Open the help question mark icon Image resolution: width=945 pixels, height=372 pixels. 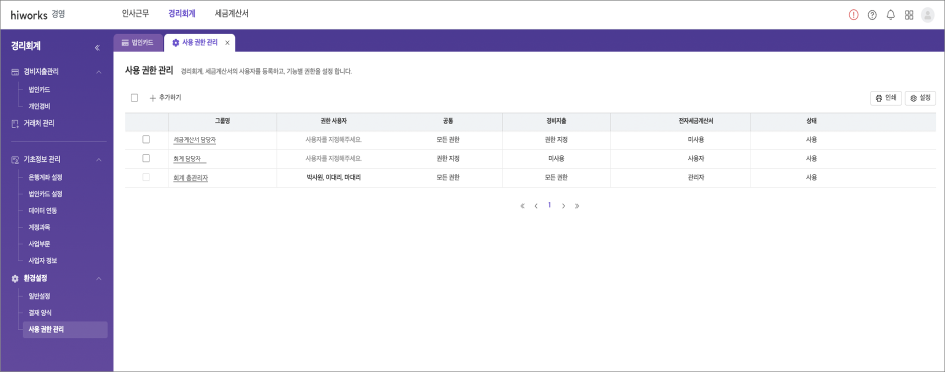872,15
